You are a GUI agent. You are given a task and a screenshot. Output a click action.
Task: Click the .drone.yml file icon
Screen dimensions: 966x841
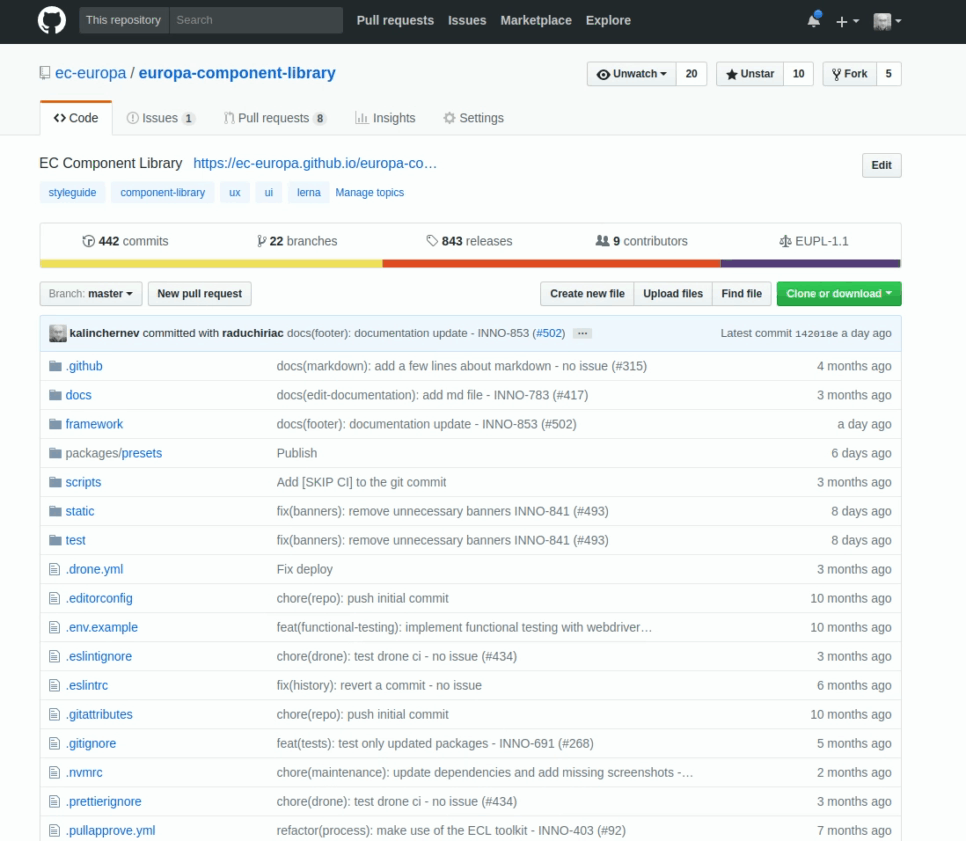(55, 569)
